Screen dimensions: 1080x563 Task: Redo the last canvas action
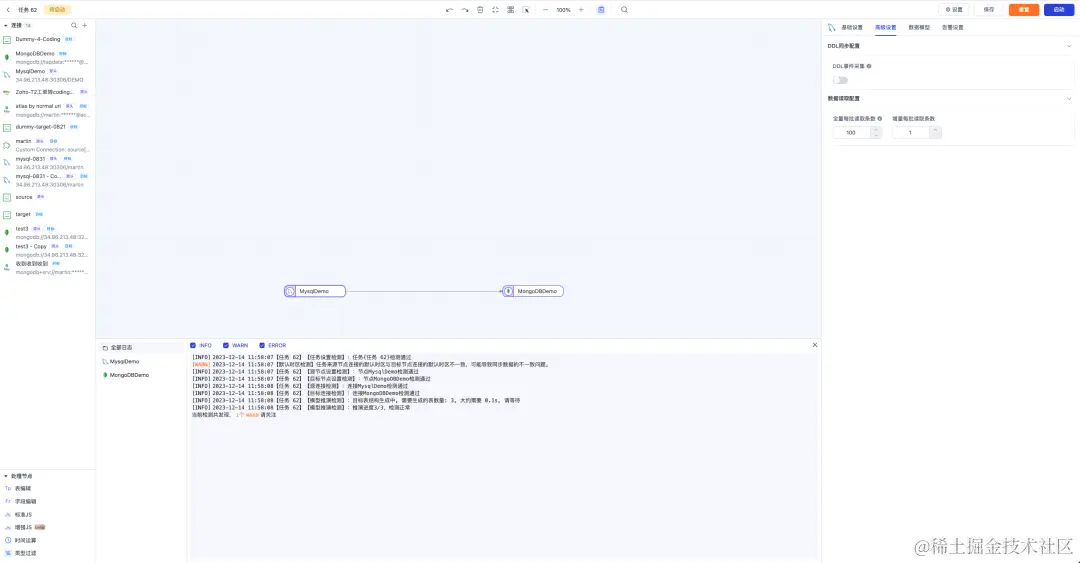465,10
